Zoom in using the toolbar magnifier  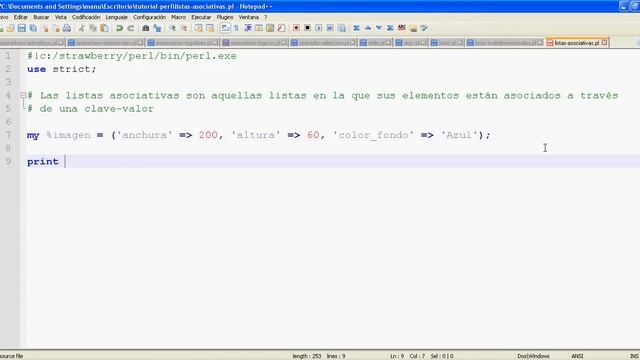172,28
